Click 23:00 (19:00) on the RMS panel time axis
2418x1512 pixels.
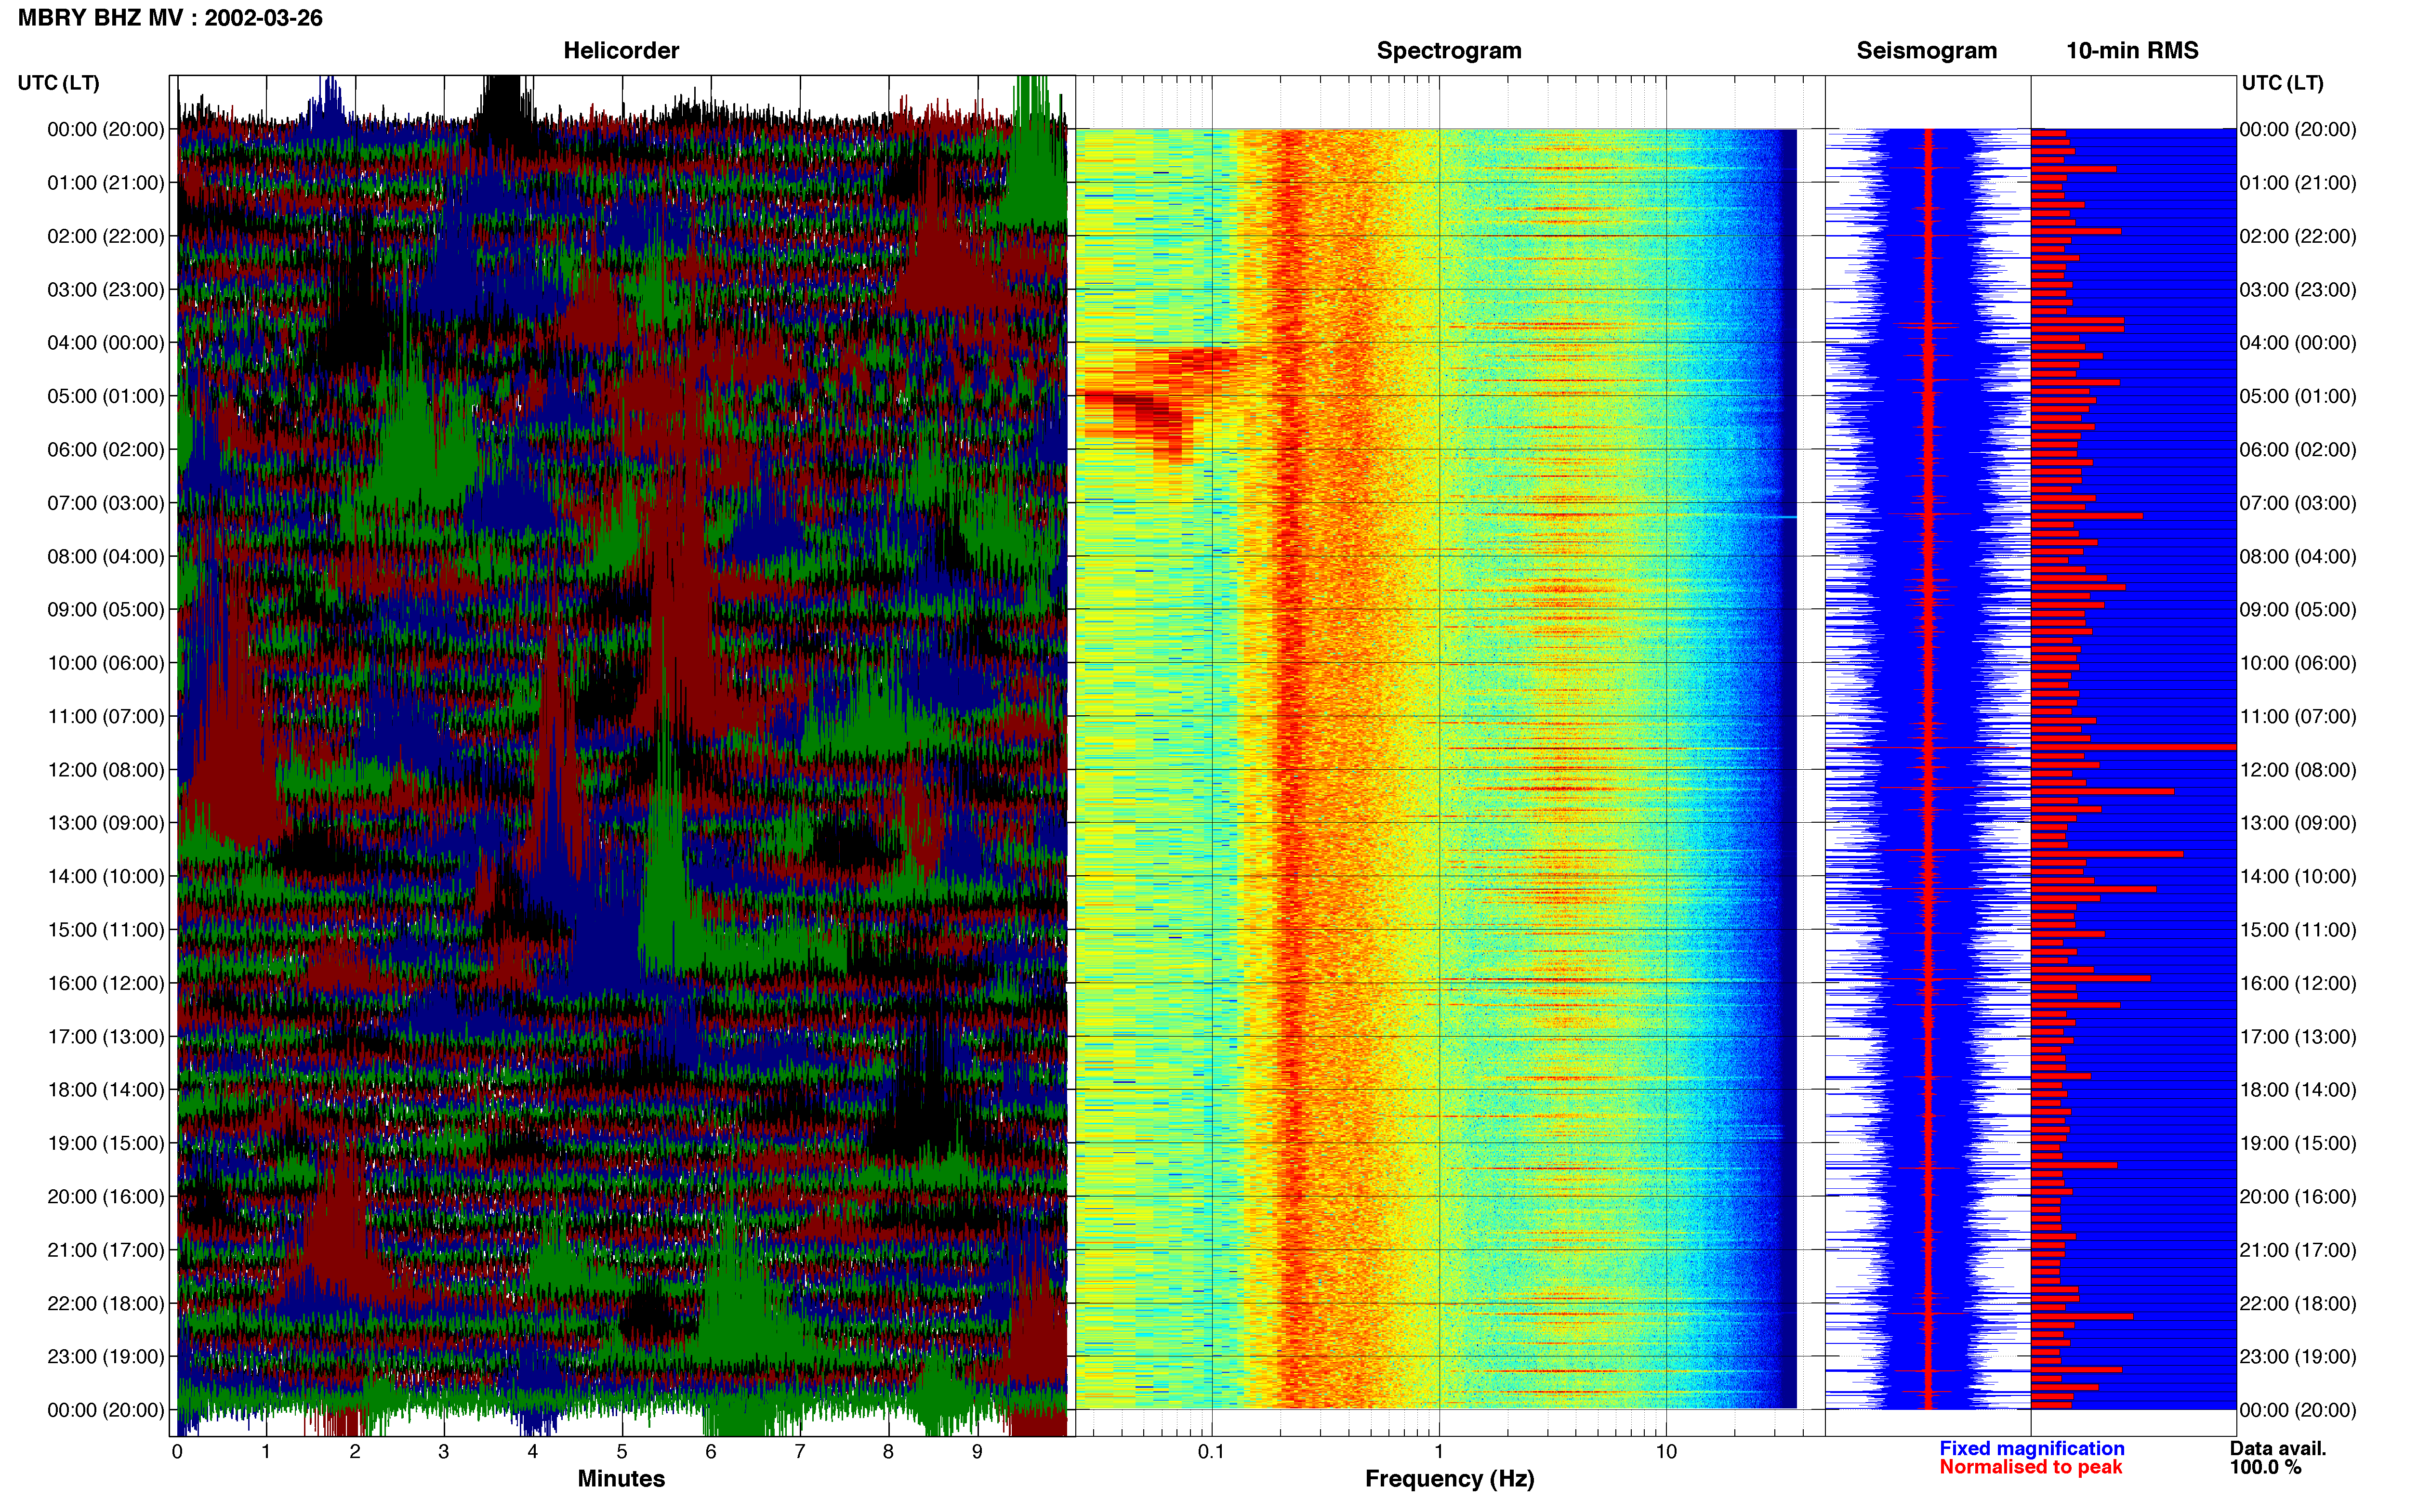2298,1357
